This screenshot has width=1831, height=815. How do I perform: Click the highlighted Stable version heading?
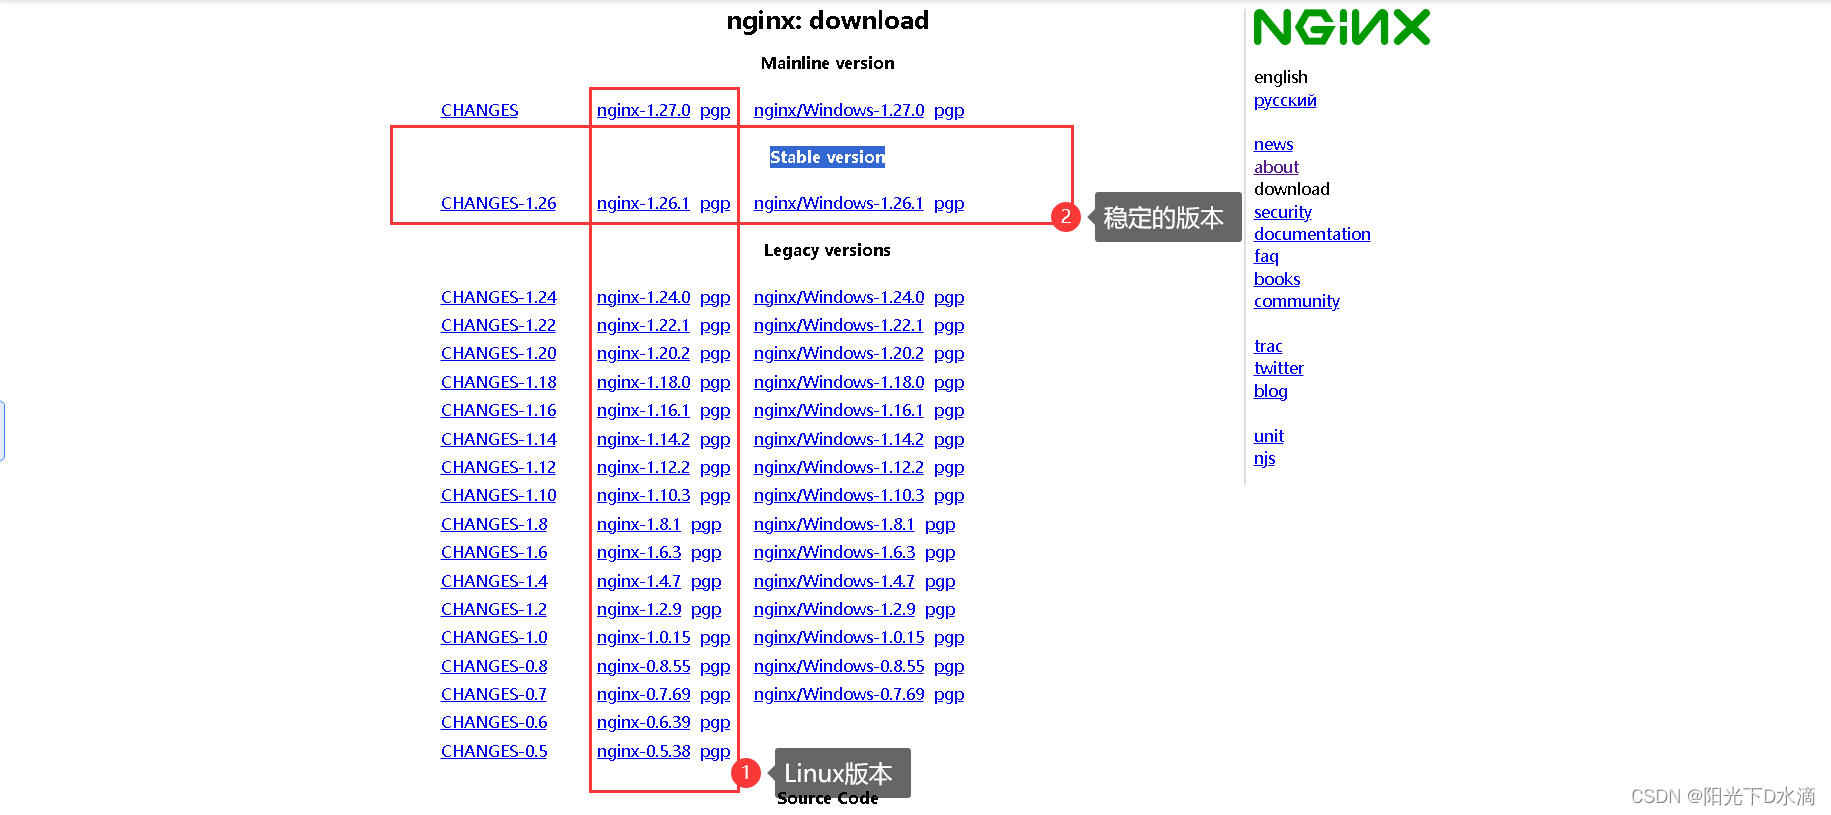pos(827,157)
